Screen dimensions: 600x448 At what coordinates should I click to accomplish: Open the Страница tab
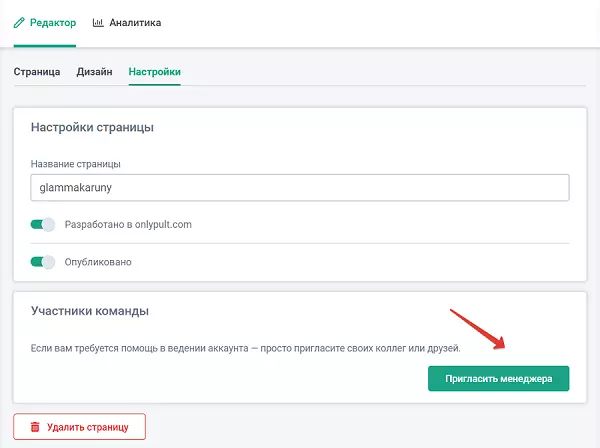point(37,72)
